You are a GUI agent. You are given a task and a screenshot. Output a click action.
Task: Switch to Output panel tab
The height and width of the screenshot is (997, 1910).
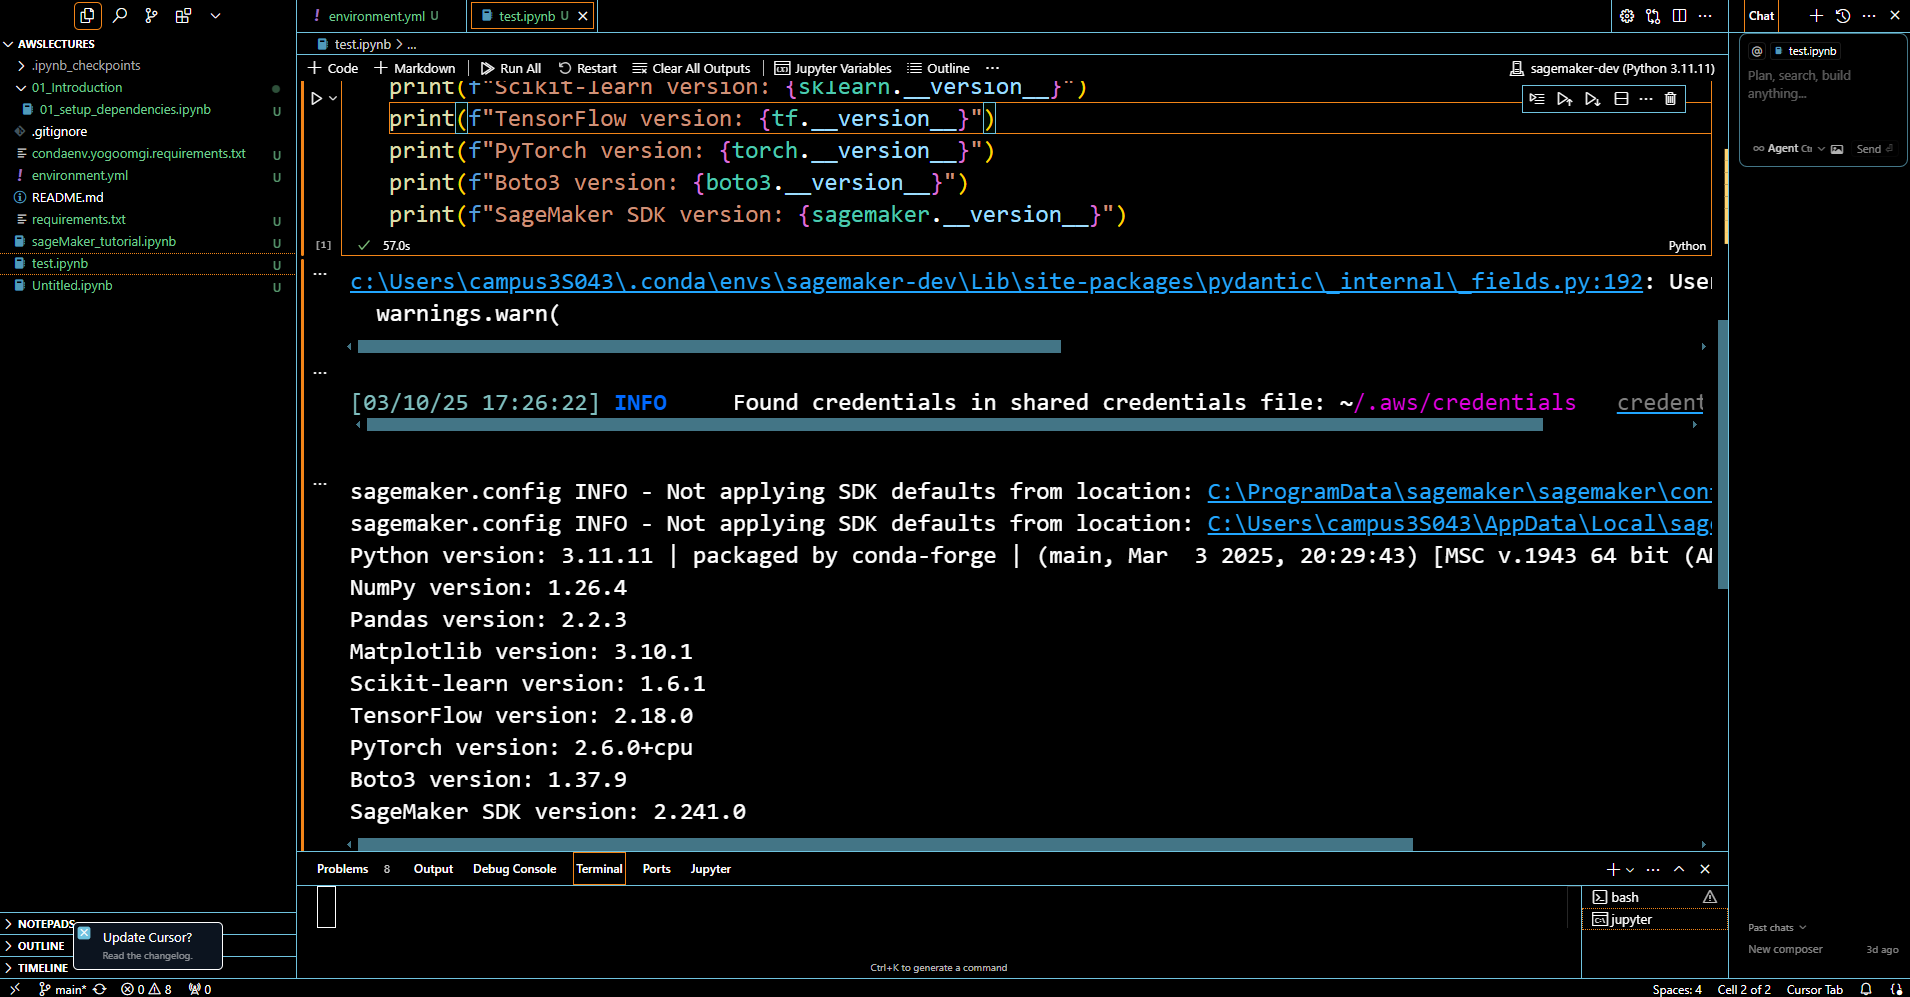click(x=433, y=869)
